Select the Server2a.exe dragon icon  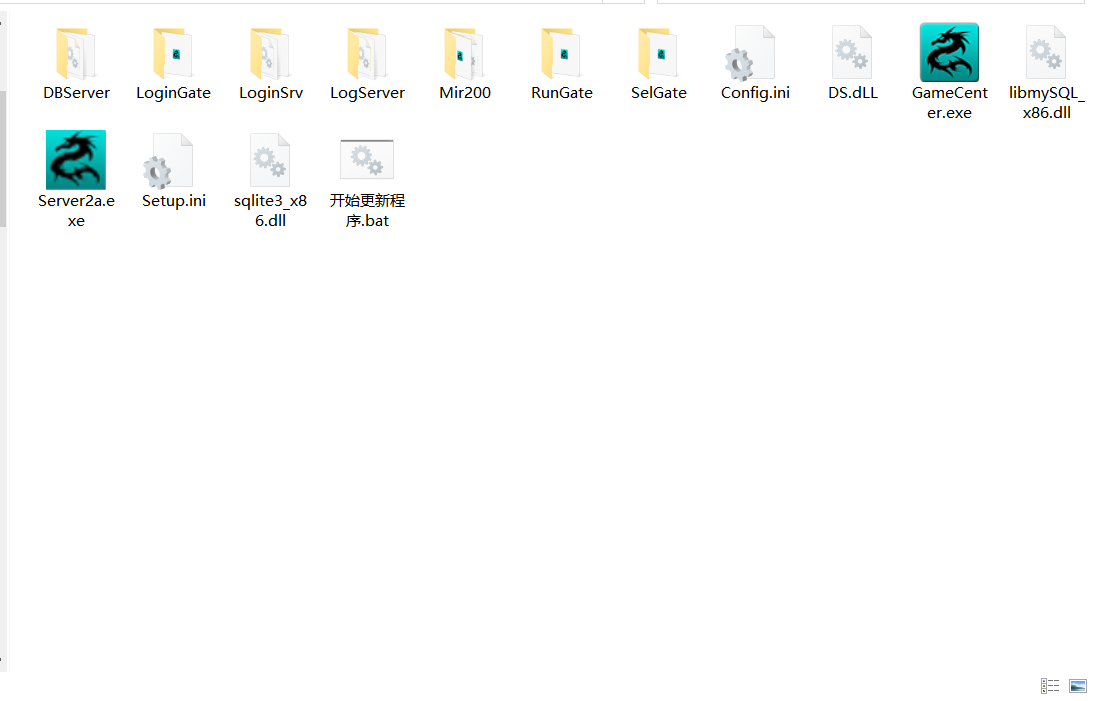(76, 160)
